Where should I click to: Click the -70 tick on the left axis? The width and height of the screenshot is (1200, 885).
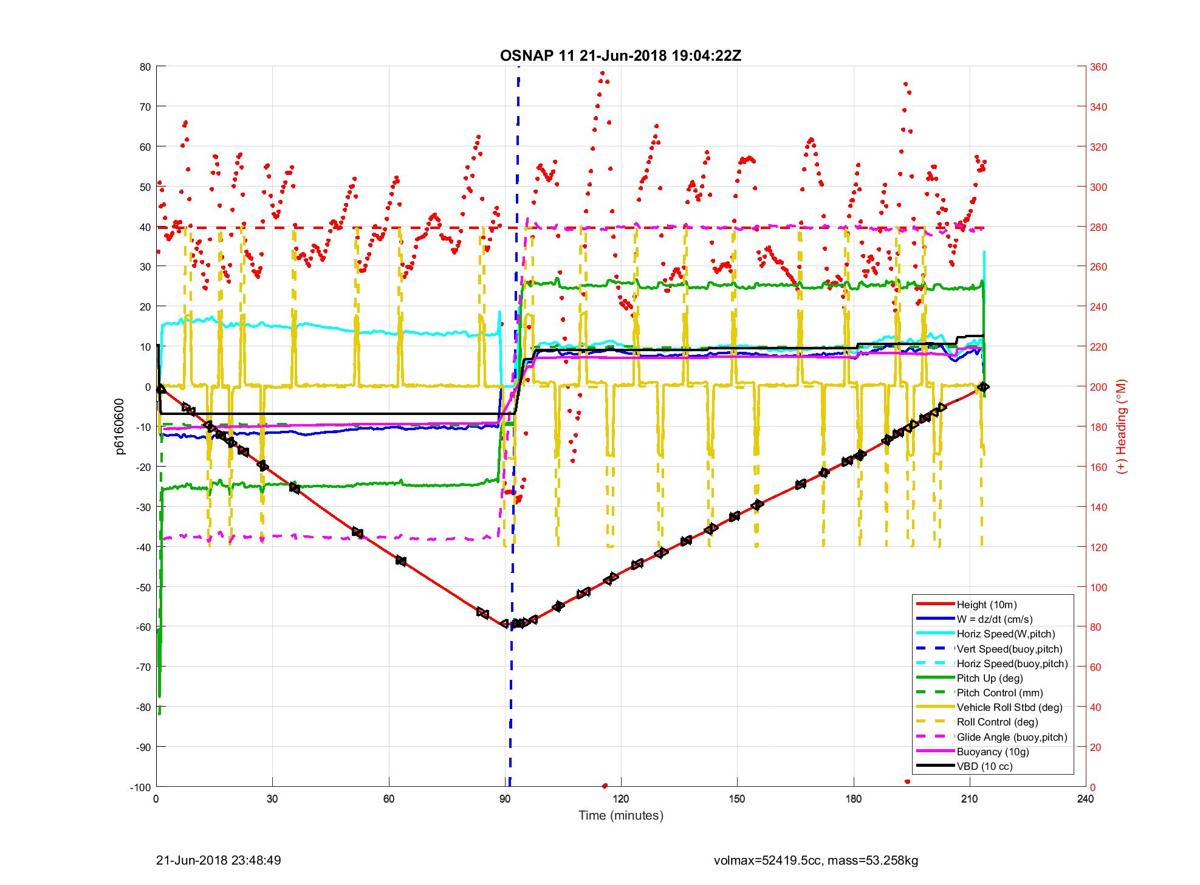[x=142, y=667]
